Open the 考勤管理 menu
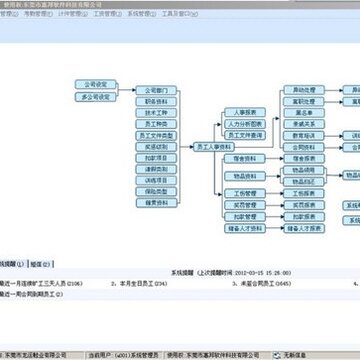 [38, 14]
